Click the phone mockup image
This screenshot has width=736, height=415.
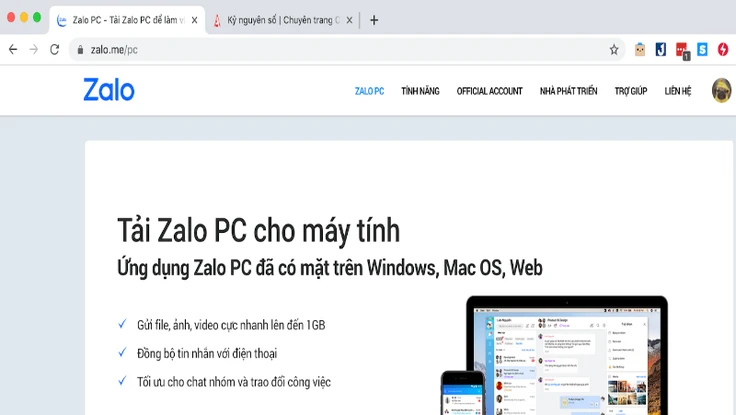pos(463,393)
